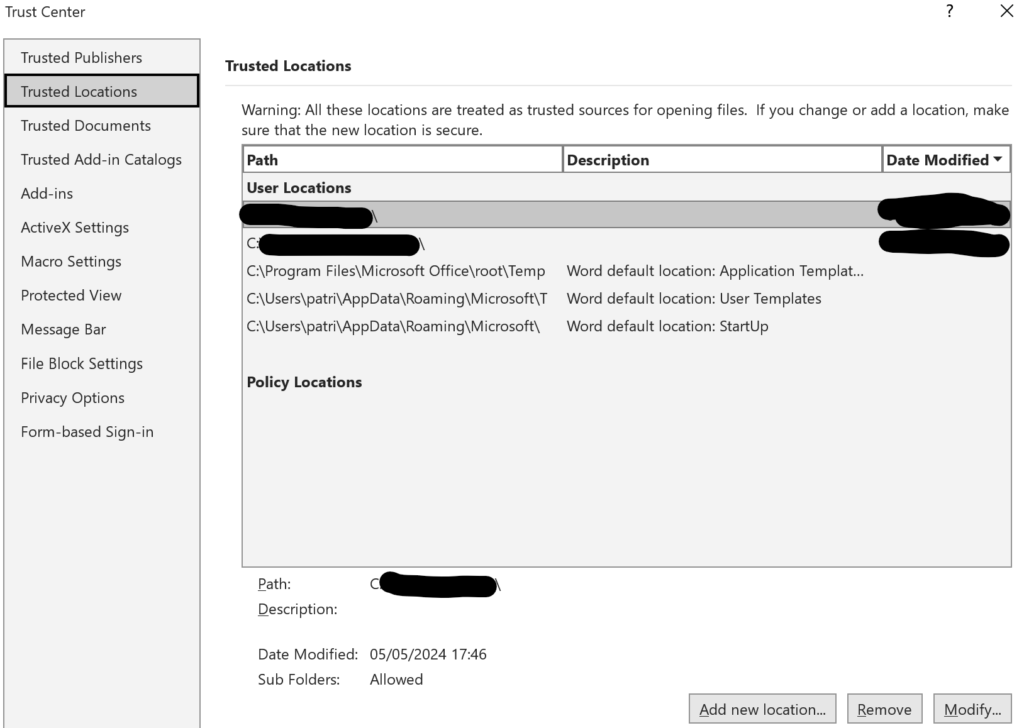Screen dimensions: 1024x728
Task: Remove the selected trusted location
Action: [x=884, y=709]
